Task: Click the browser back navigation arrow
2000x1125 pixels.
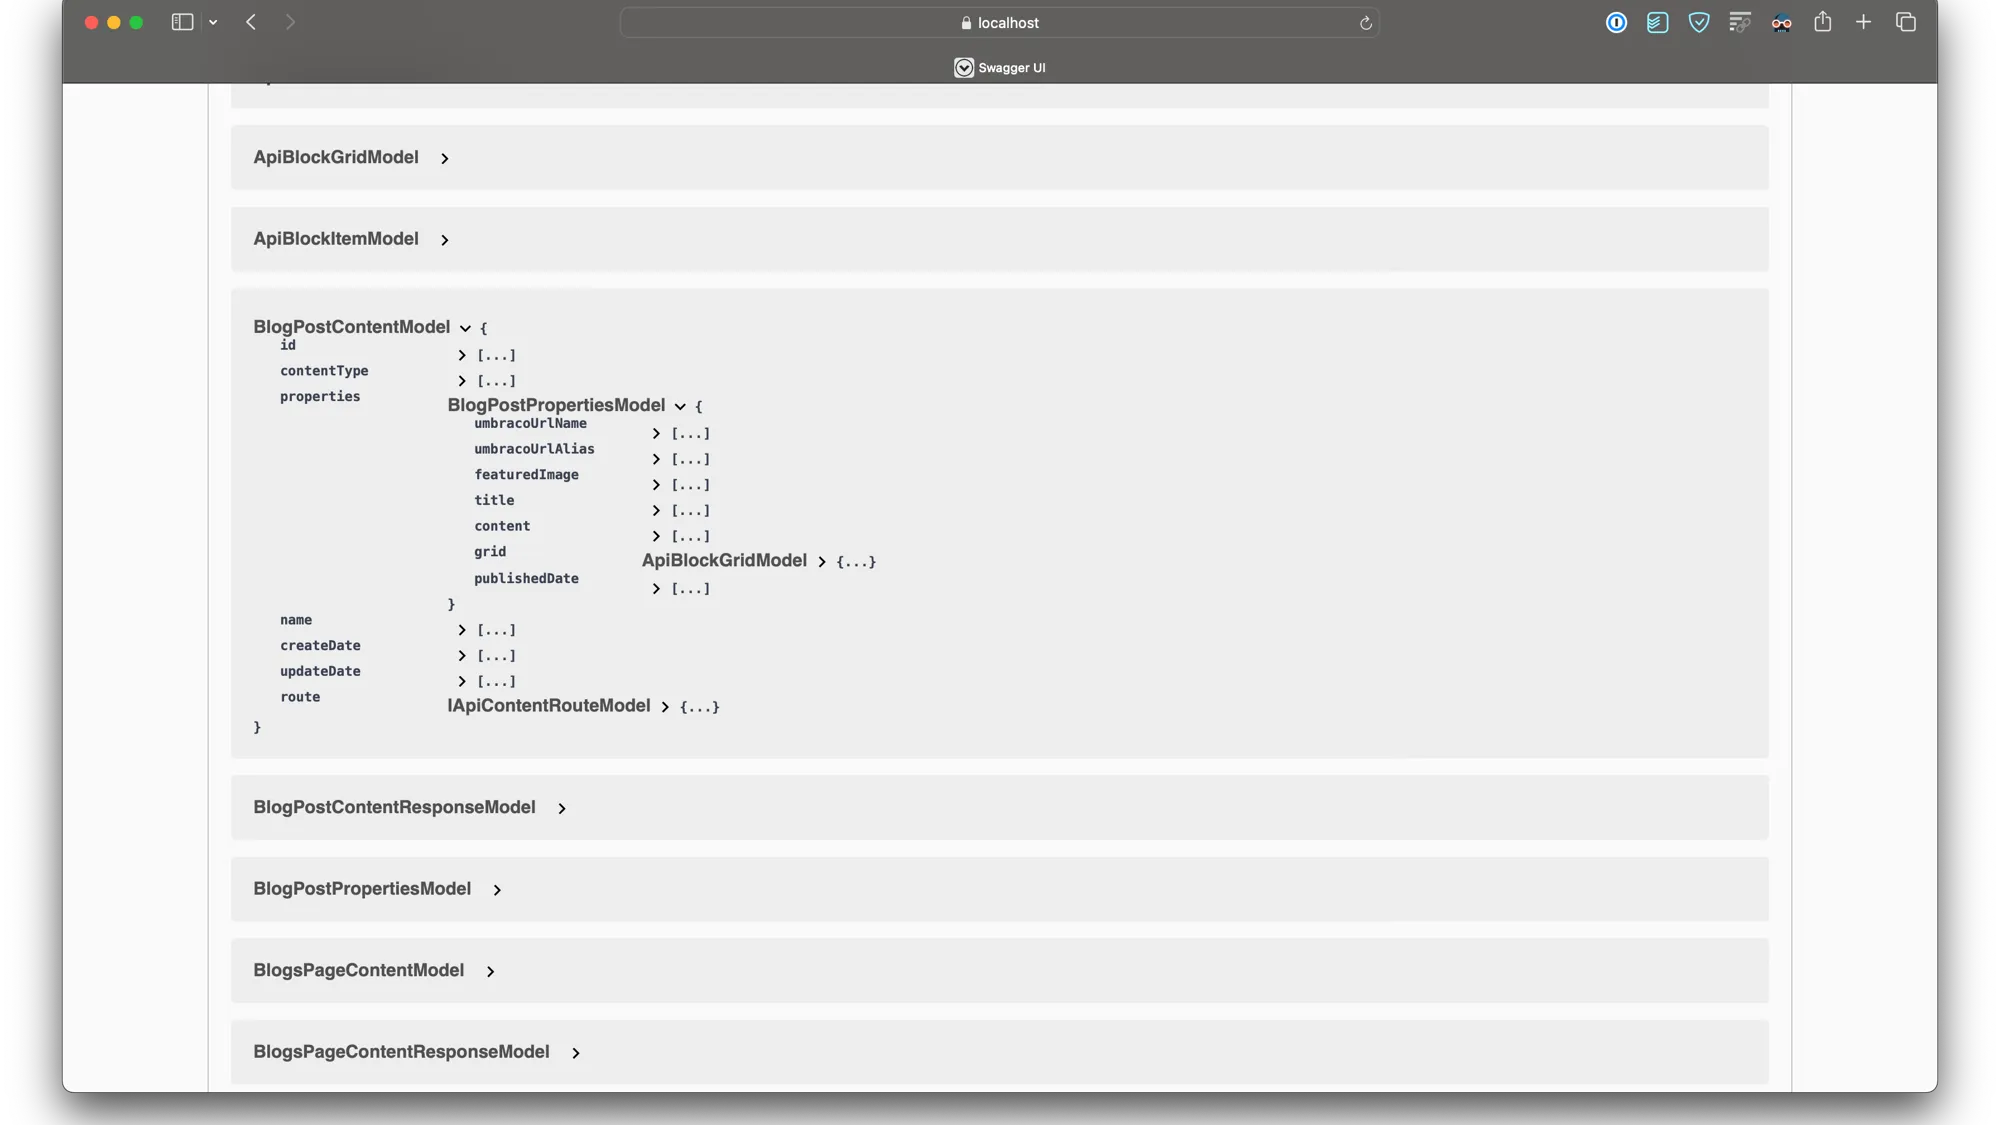Action: (x=250, y=22)
